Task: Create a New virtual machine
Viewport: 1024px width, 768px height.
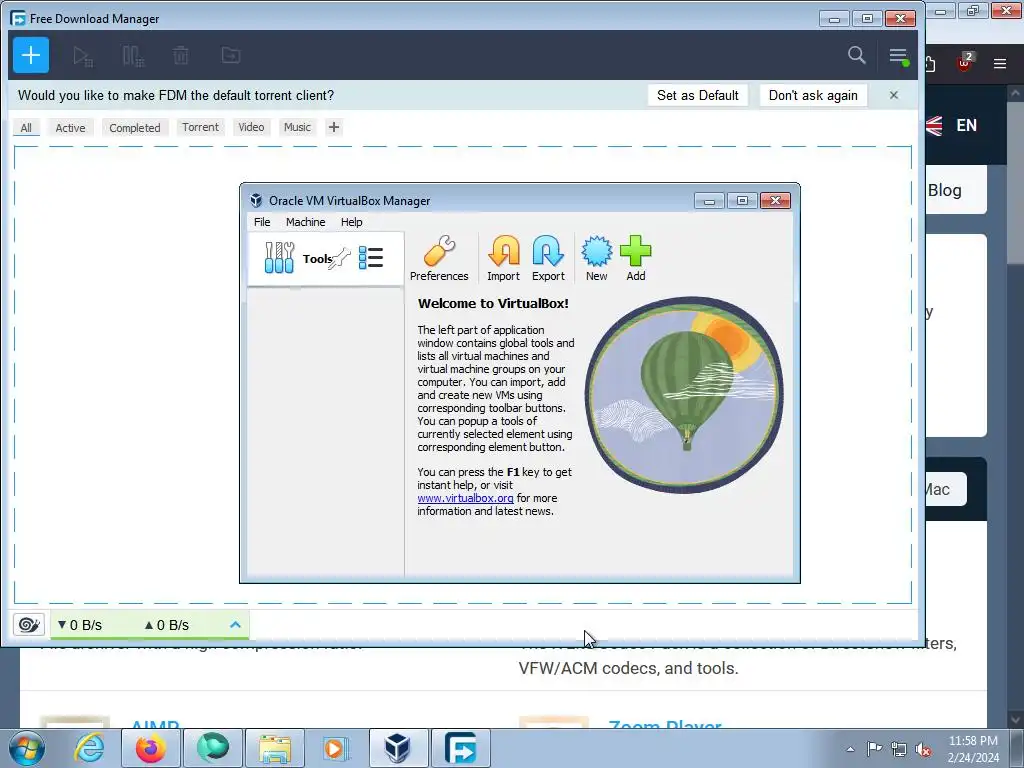Action: (596, 259)
